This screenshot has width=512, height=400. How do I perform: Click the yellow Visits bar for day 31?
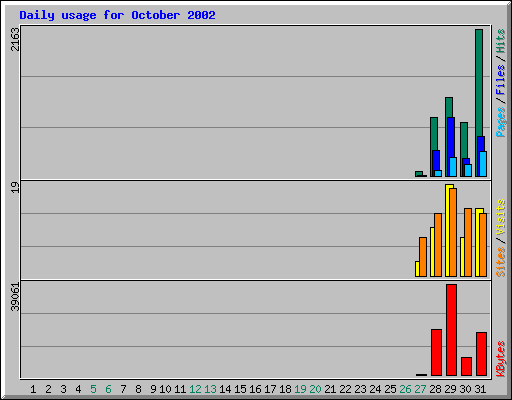coord(478,242)
